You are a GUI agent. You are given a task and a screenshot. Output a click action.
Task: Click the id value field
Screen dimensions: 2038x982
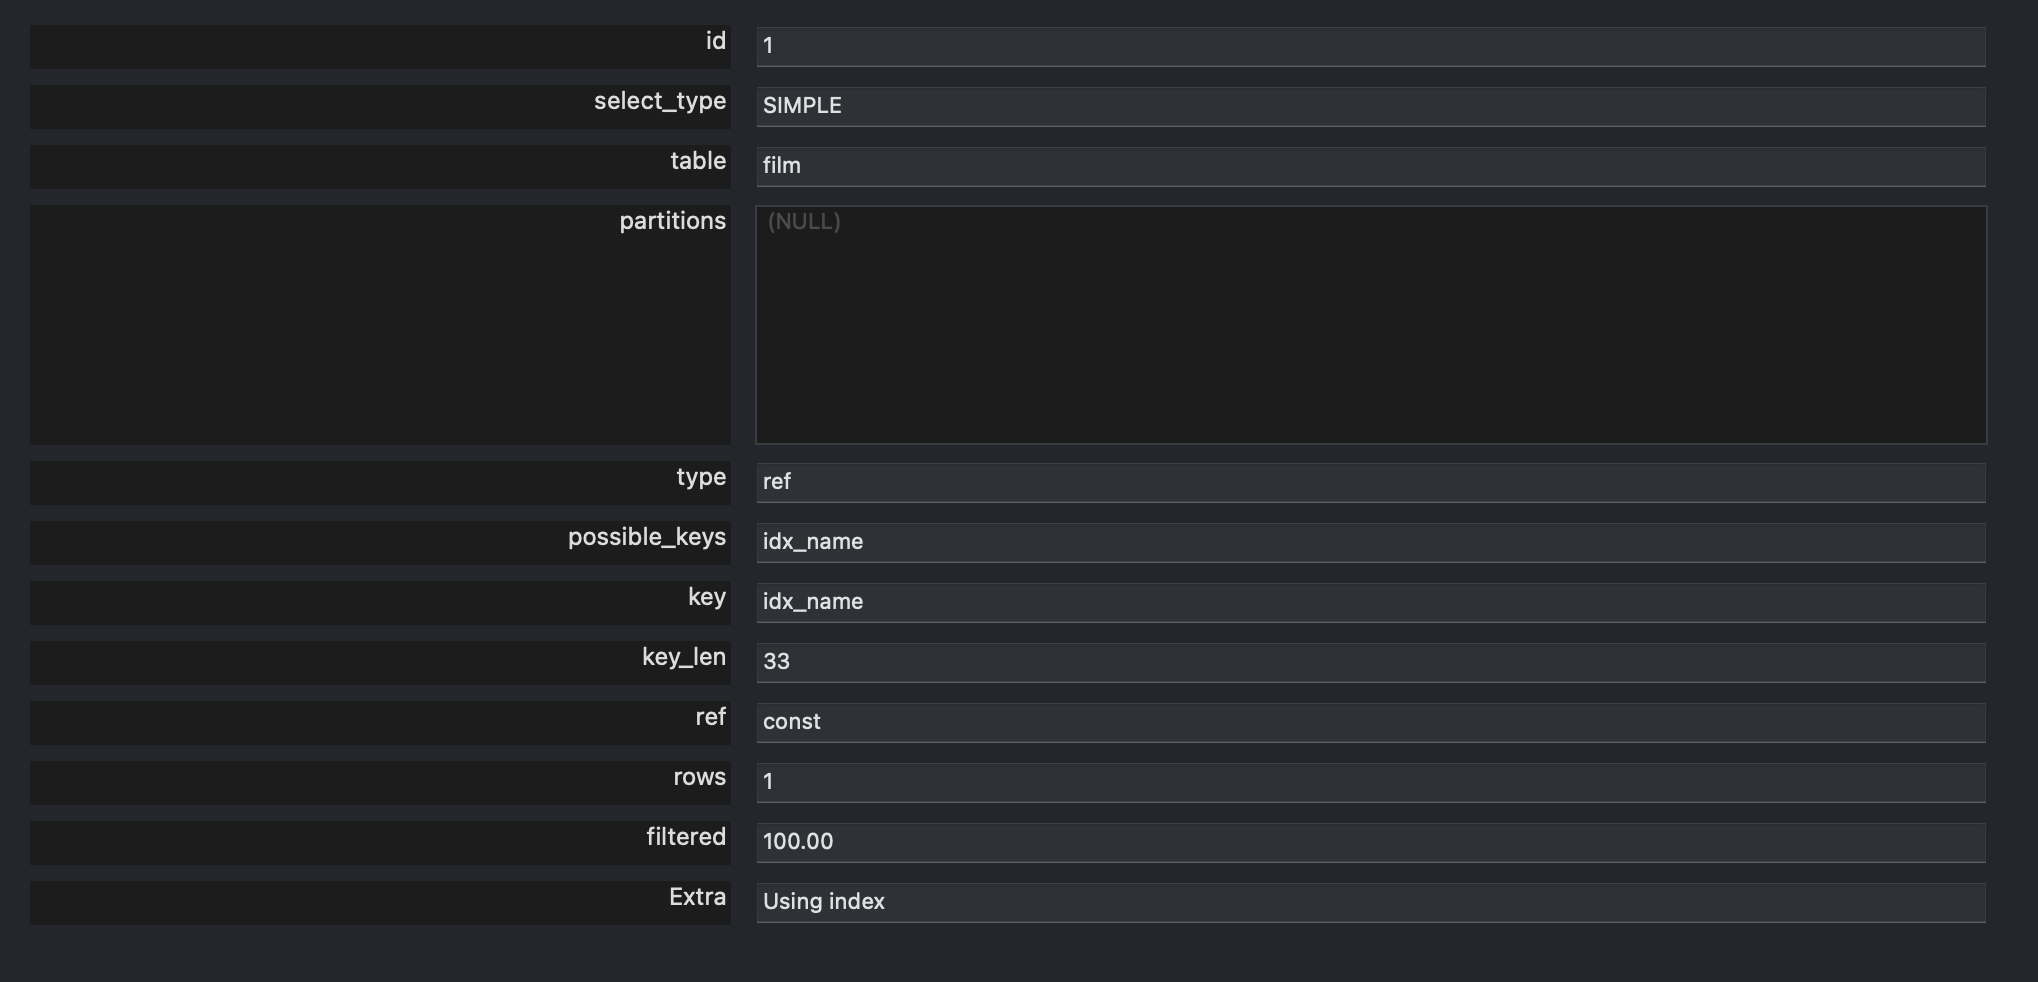pos(1370,47)
